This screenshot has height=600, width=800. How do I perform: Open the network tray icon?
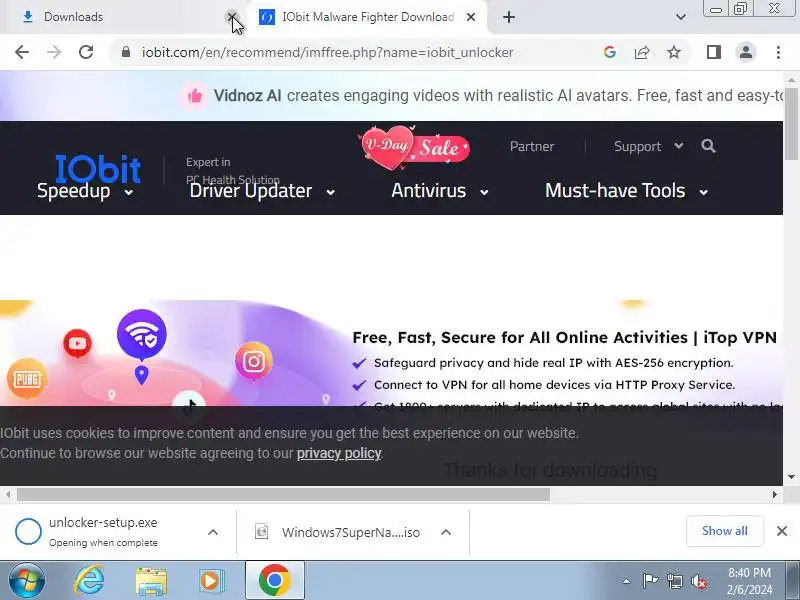coord(674,581)
